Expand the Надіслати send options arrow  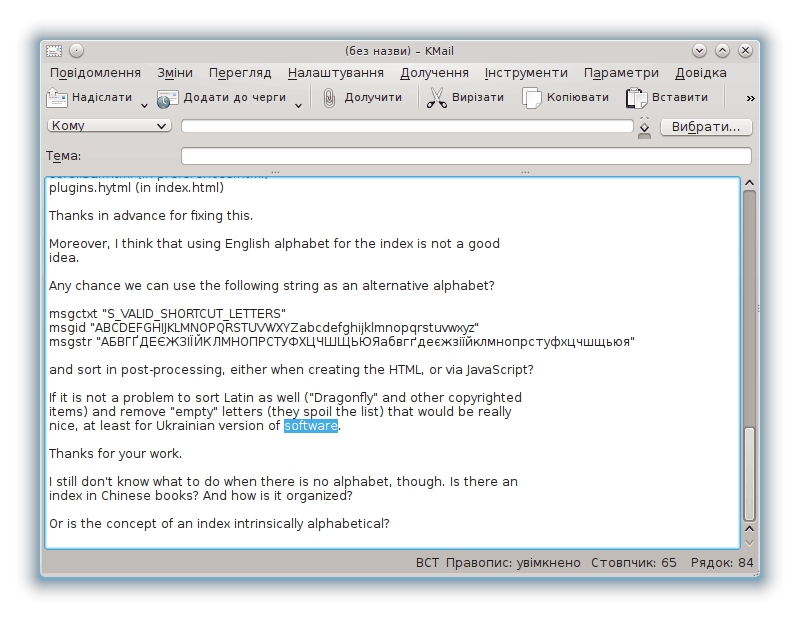(x=144, y=104)
